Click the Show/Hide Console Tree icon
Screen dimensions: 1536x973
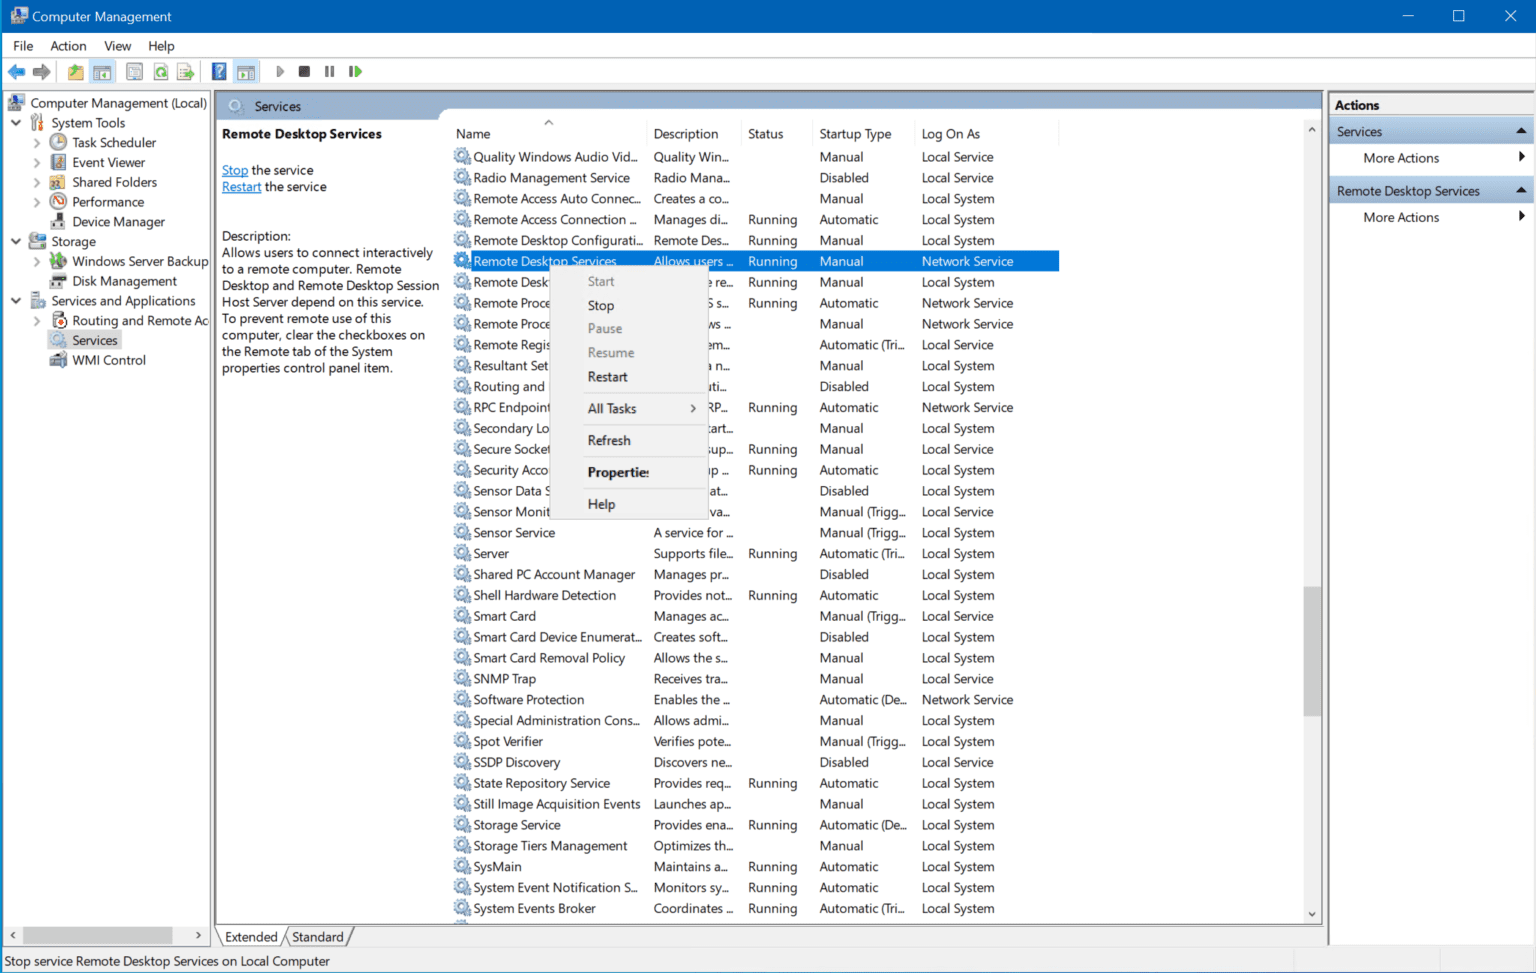pos(102,71)
